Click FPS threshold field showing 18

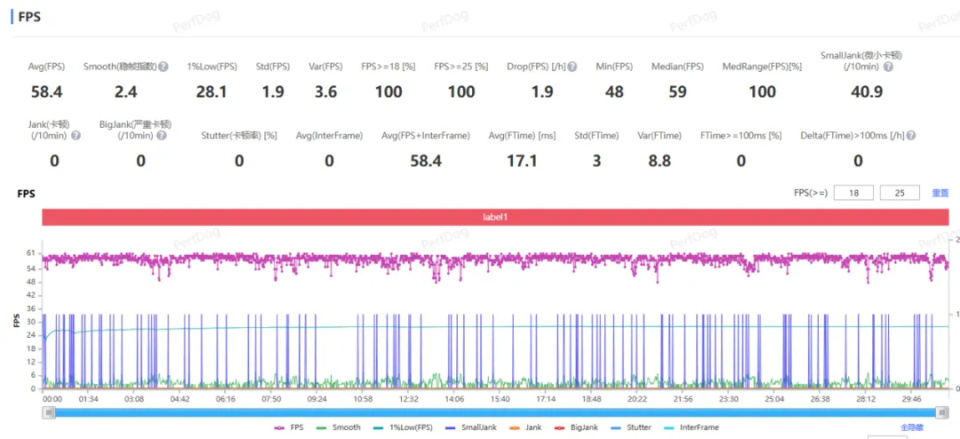(x=853, y=193)
